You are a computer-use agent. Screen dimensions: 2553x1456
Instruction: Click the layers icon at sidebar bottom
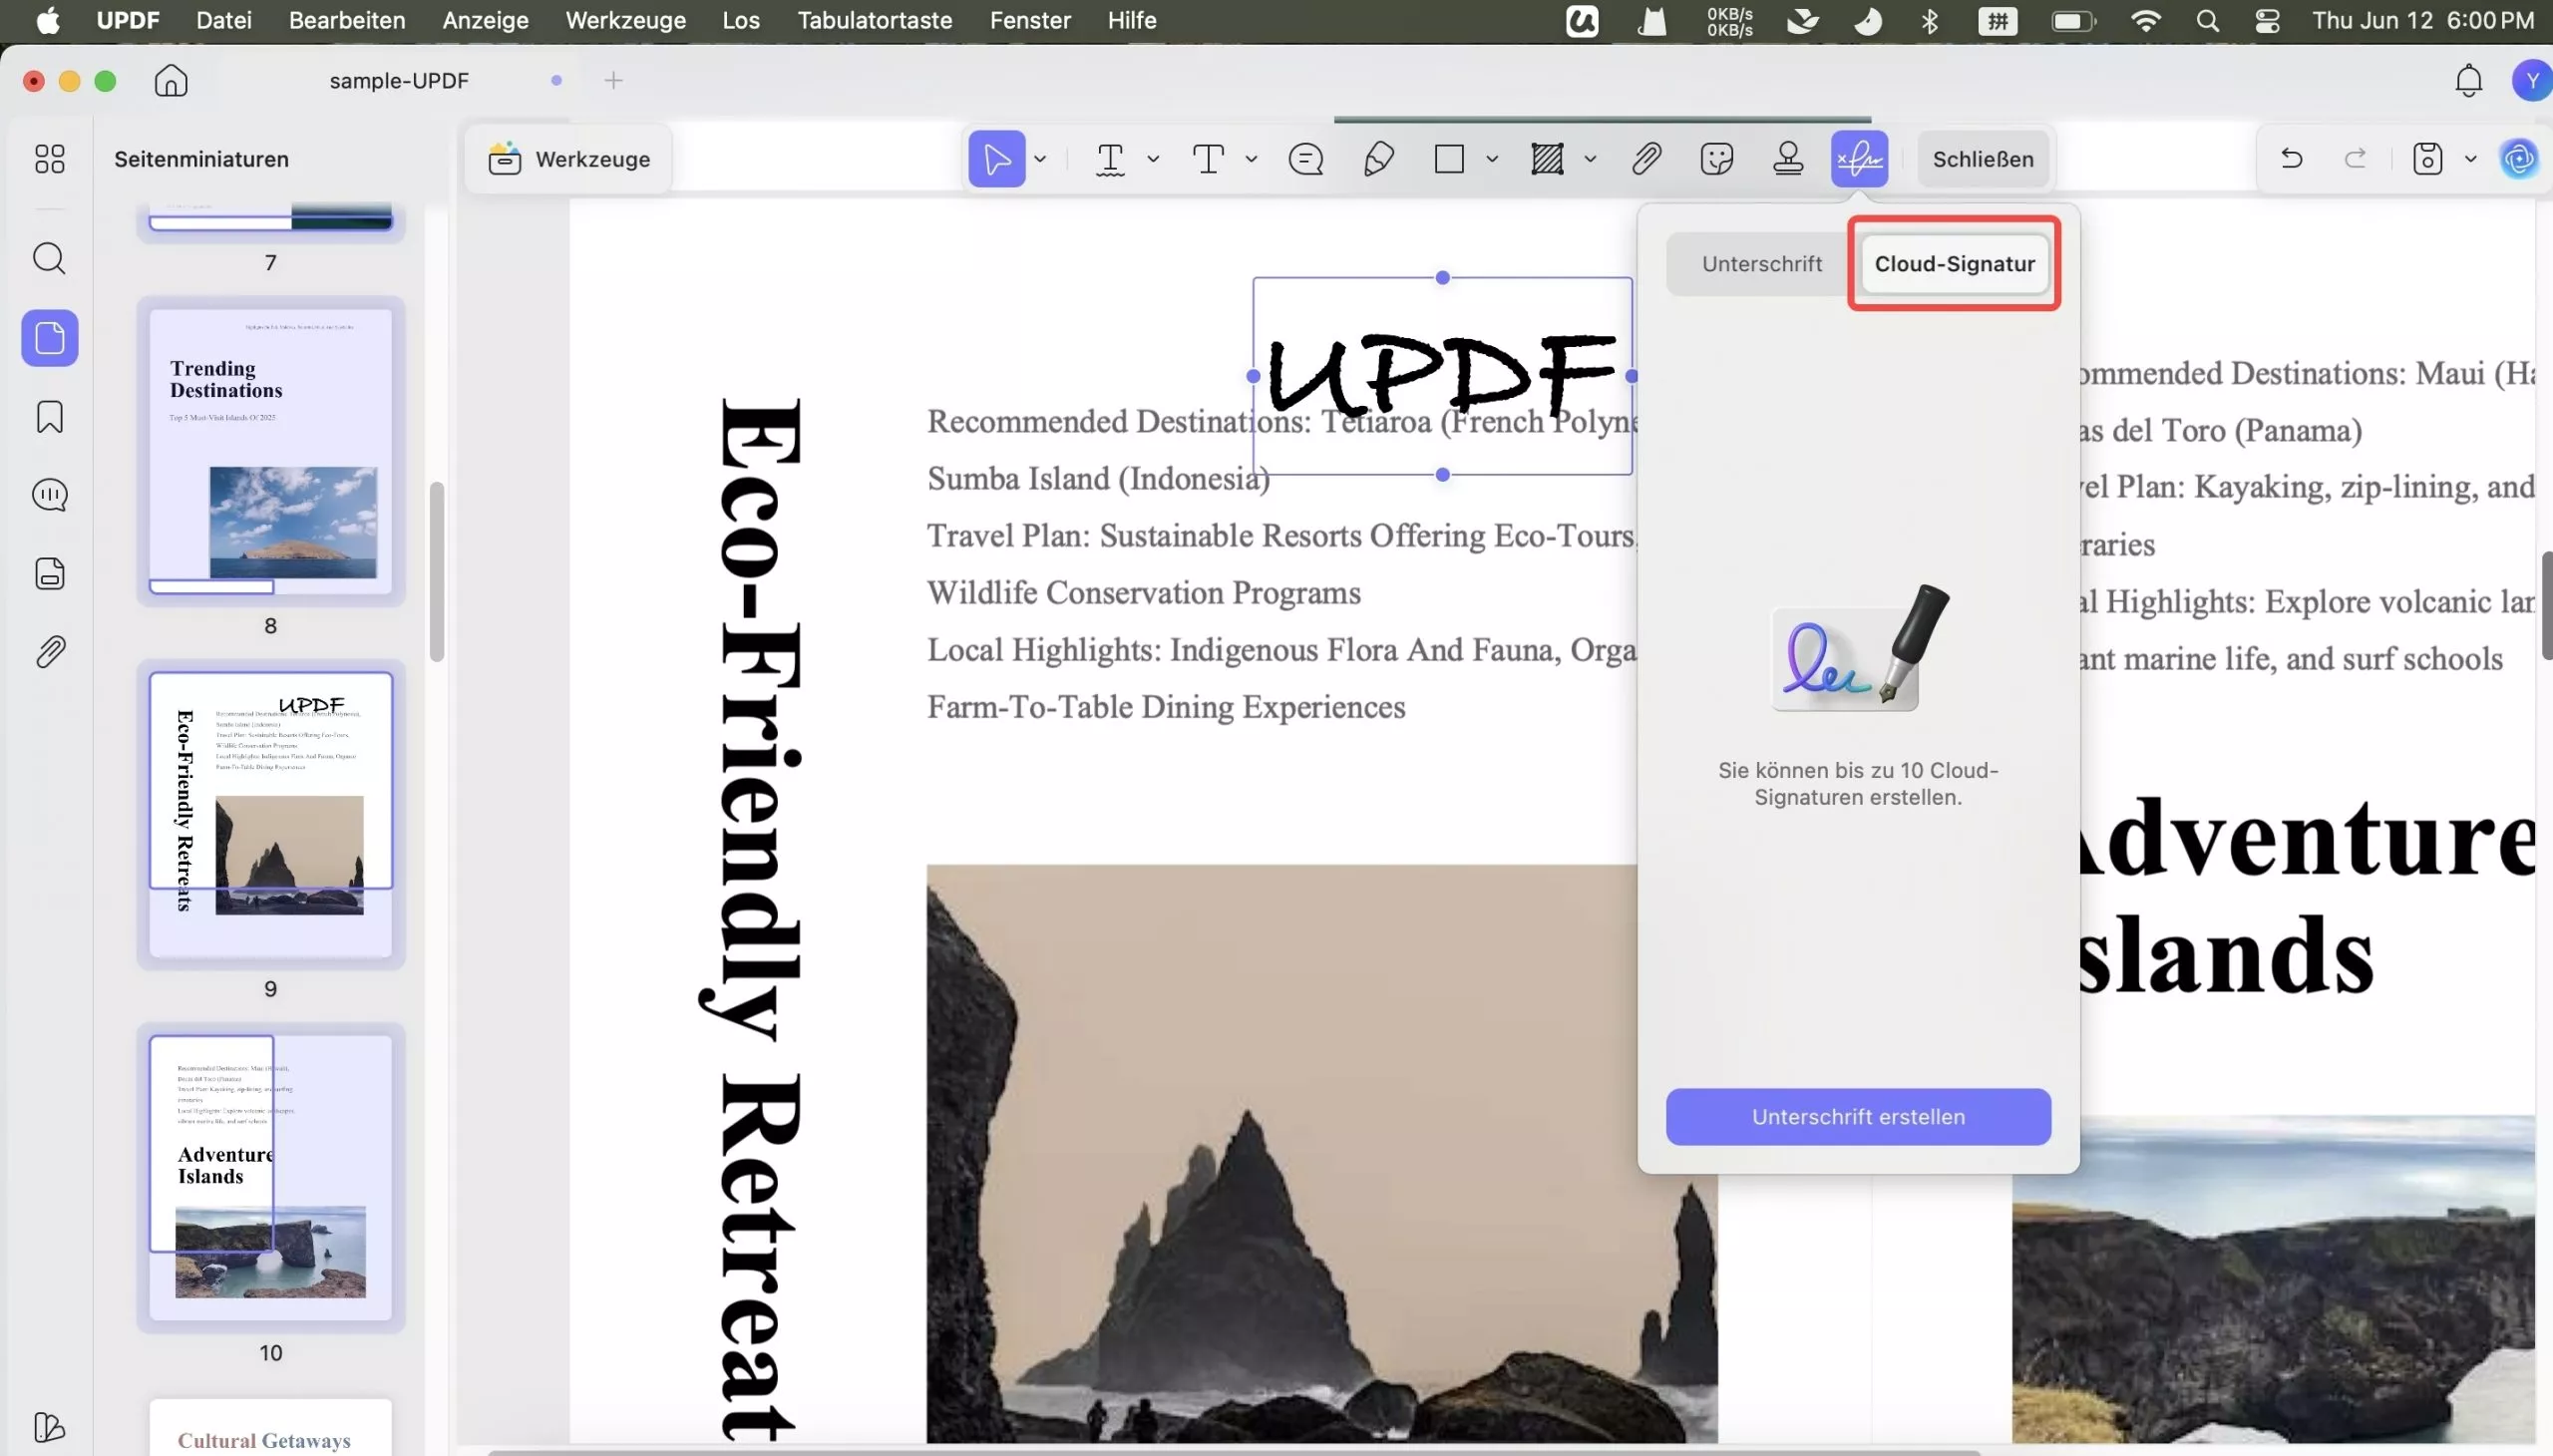click(x=49, y=1427)
